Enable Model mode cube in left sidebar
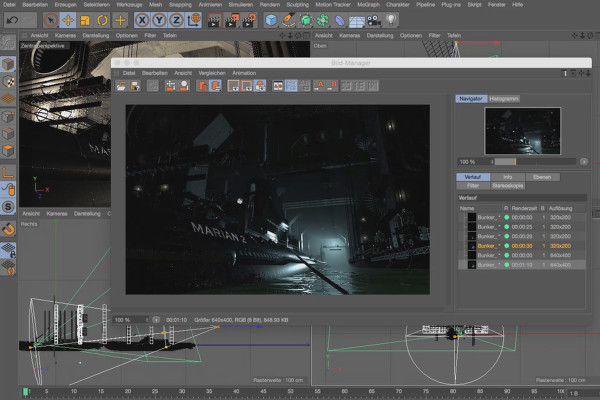This screenshot has width=600, height=400. pyautogui.click(x=8, y=64)
